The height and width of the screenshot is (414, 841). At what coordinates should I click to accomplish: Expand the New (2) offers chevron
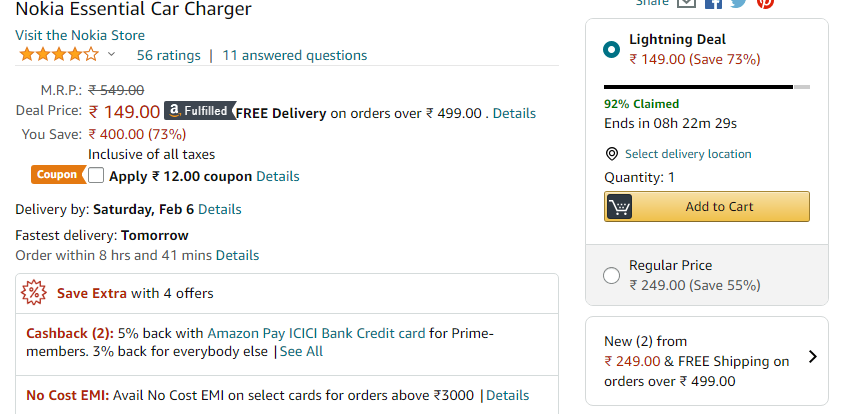click(812, 356)
